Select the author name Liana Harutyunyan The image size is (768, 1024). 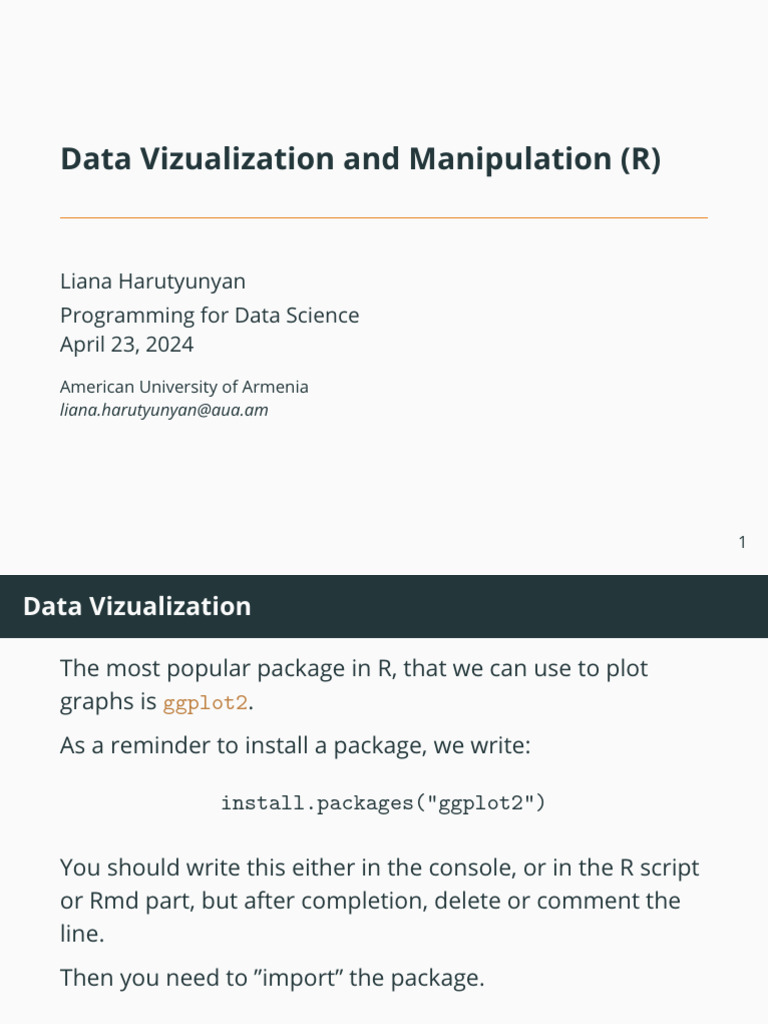tap(153, 283)
